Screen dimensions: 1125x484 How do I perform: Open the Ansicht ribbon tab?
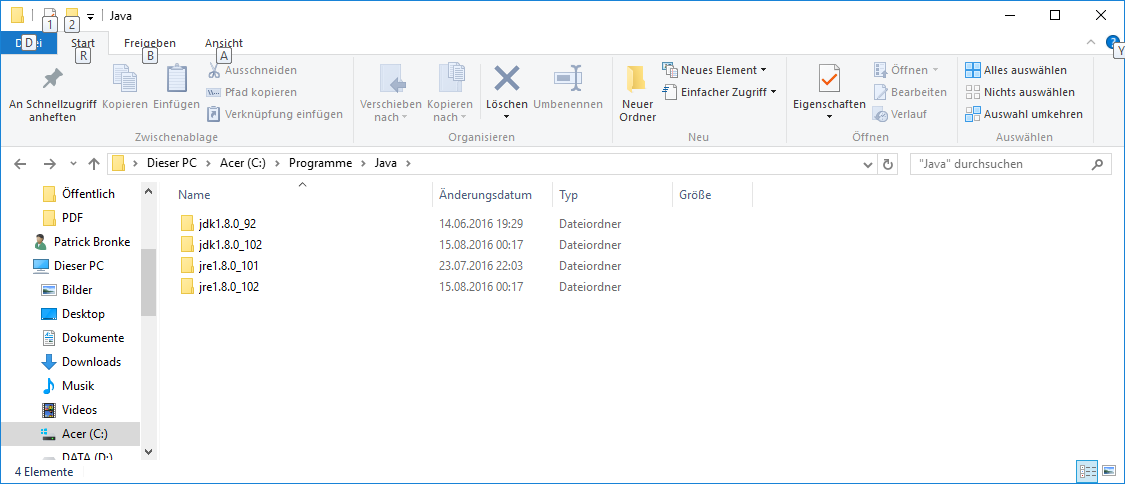point(224,43)
